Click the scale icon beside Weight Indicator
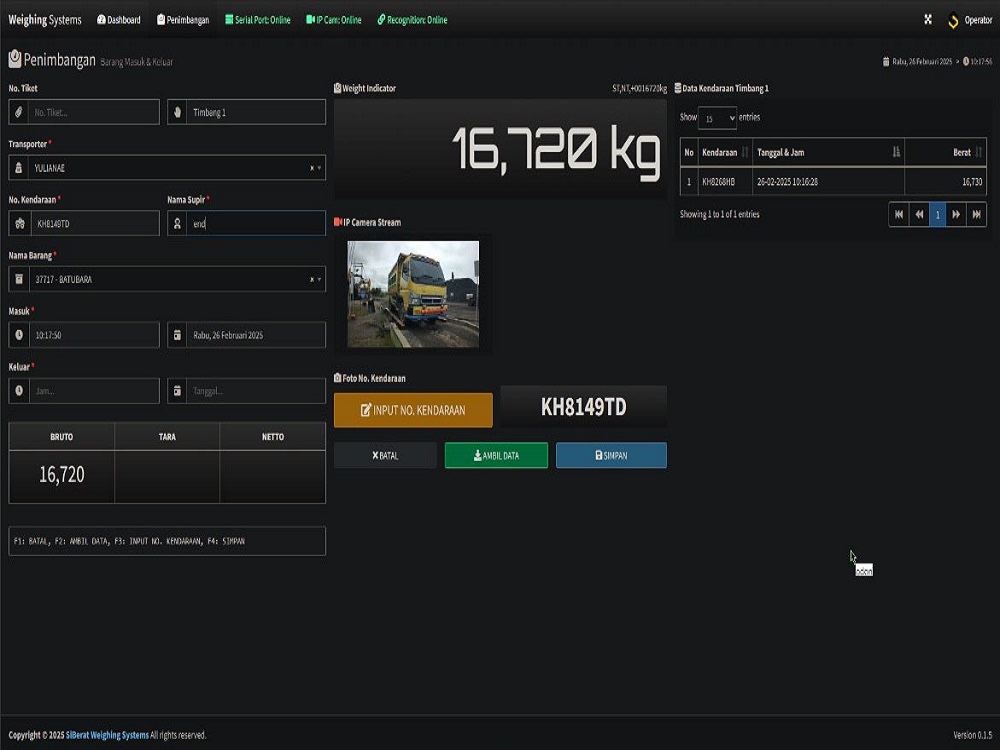Image resolution: width=1000 pixels, height=750 pixels. [337, 88]
